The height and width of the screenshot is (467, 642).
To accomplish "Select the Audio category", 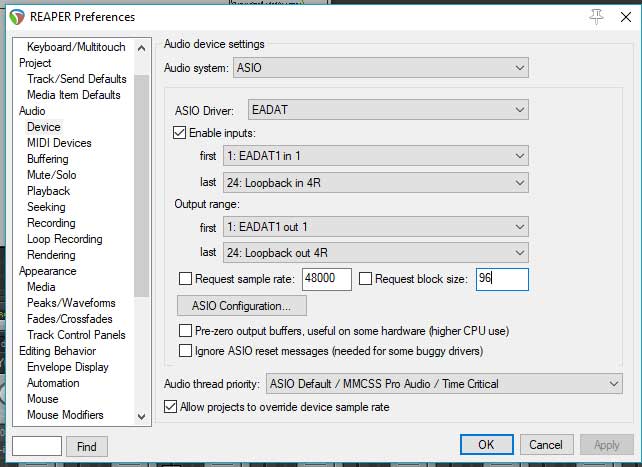I will point(32,111).
